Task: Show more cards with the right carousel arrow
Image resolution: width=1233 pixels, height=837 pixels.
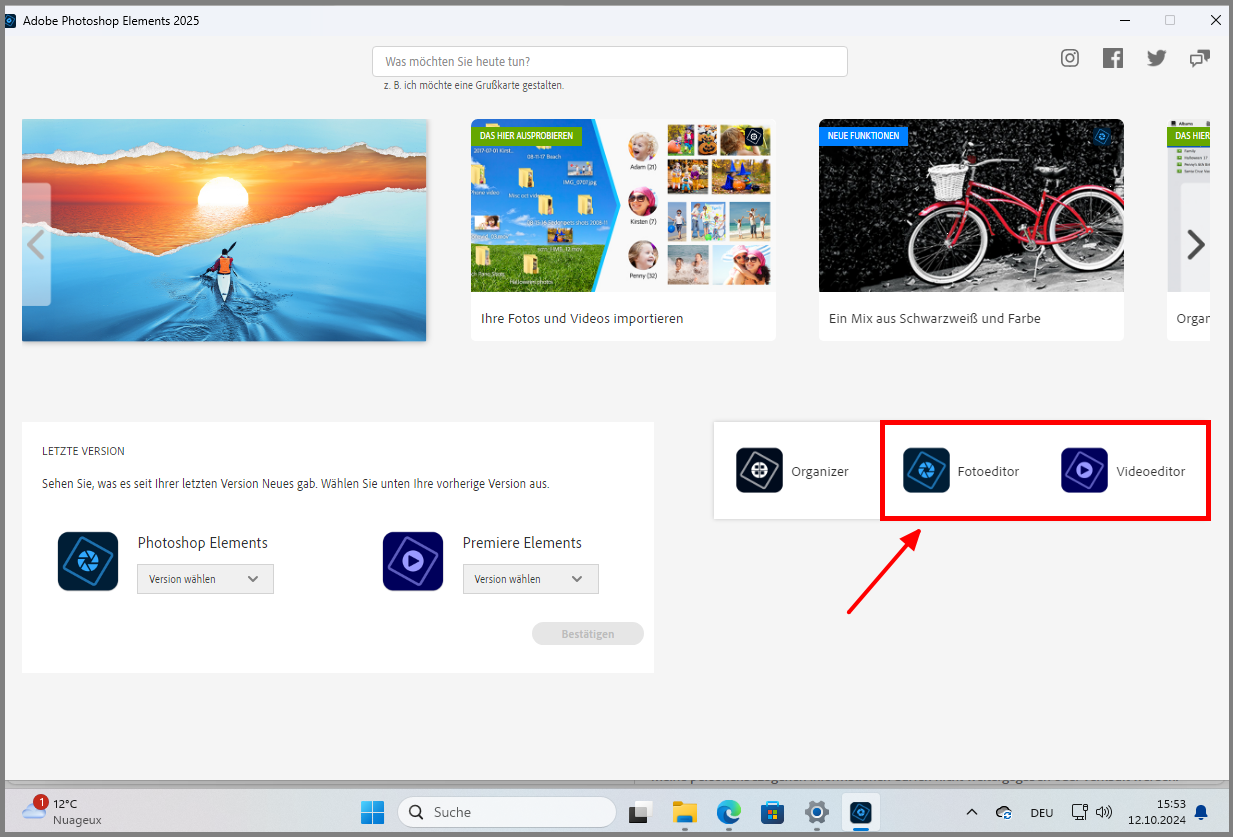Action: pos(1196,243)
